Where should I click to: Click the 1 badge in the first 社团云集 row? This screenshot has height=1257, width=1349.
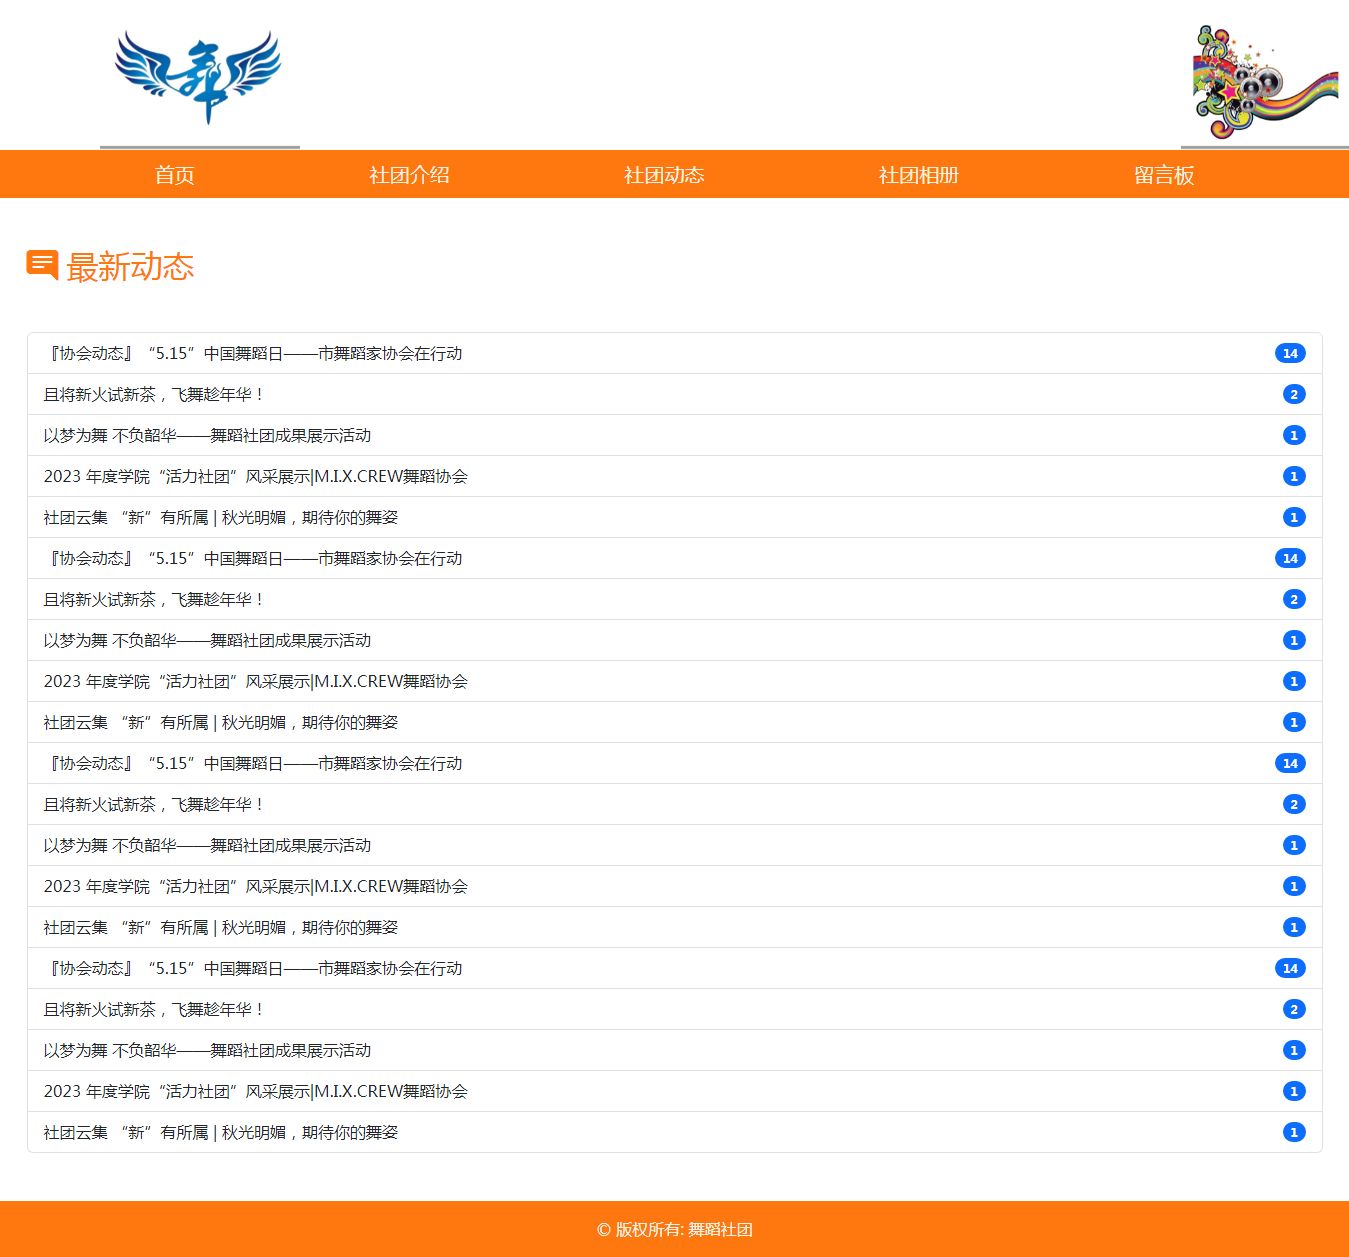[1294, 517]
